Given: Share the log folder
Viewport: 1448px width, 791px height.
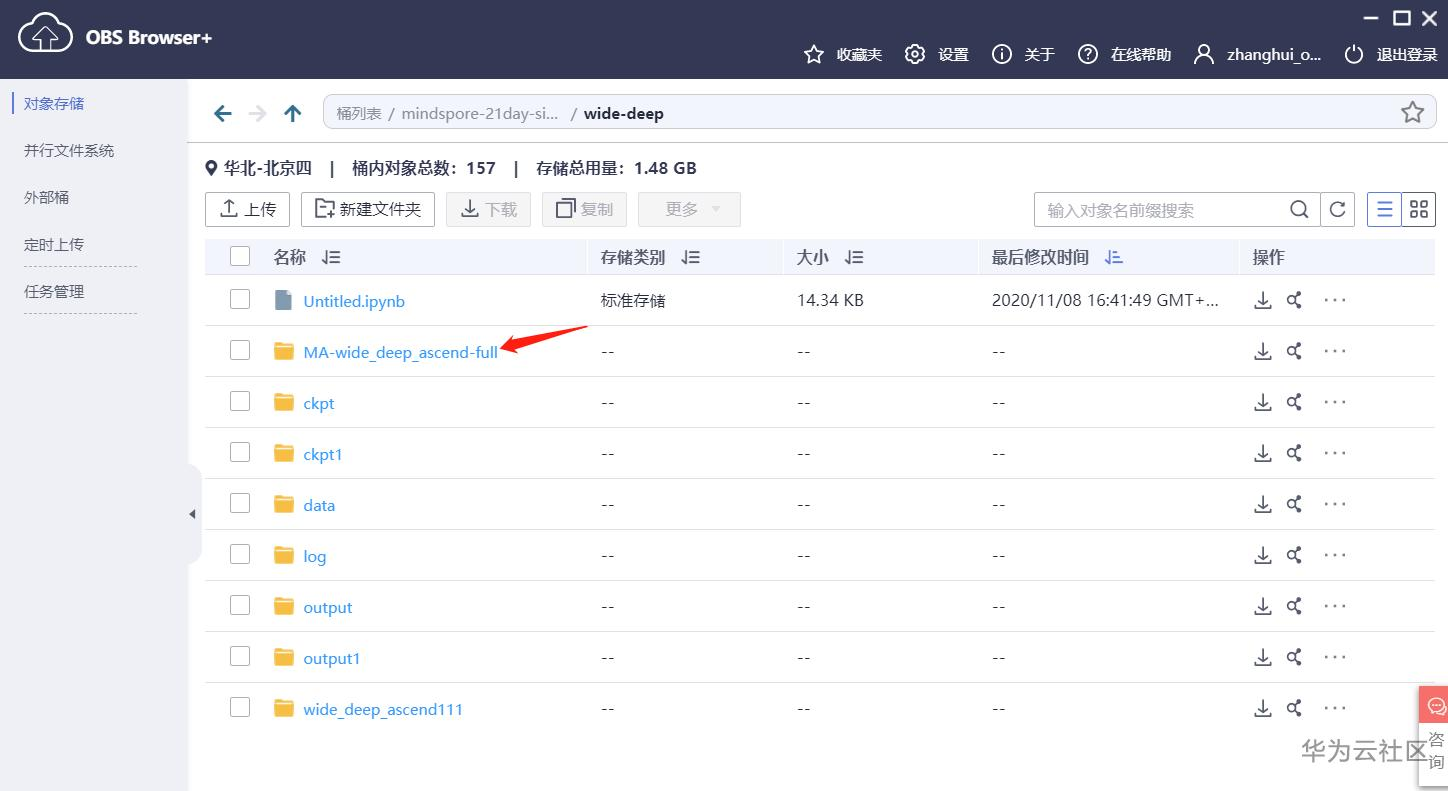Looking at the screenshot, I should click(x=1294, y=555).
